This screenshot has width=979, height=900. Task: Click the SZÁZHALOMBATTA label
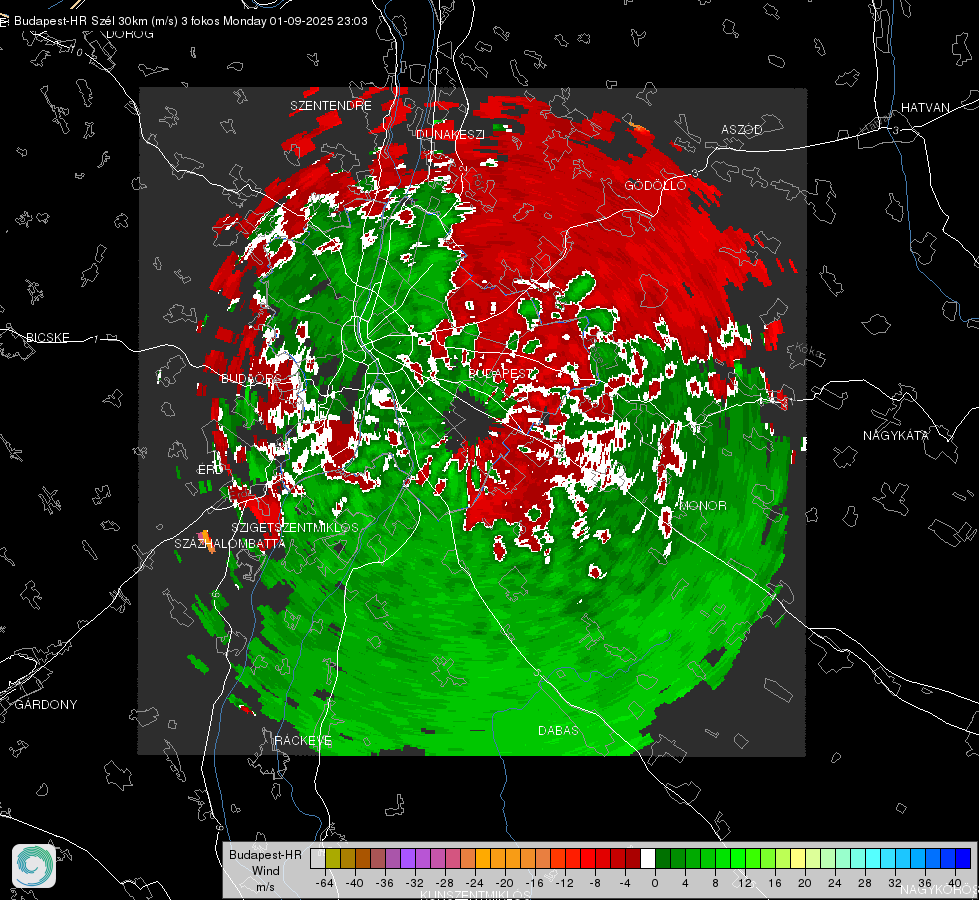pyautogui.click(x=230, y=543)
